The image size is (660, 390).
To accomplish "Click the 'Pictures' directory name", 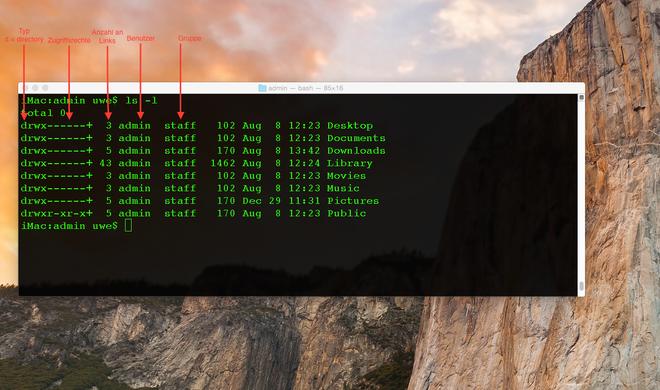I will tap(353, 201).
